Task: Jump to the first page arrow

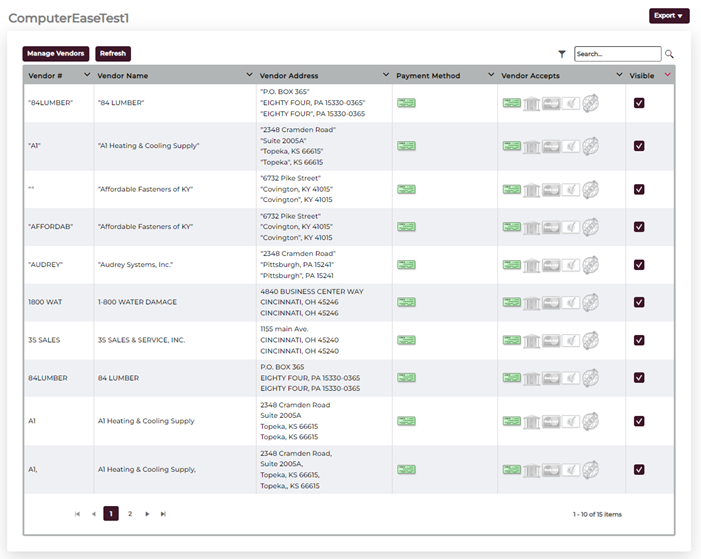Action: [x=77, y=514]
